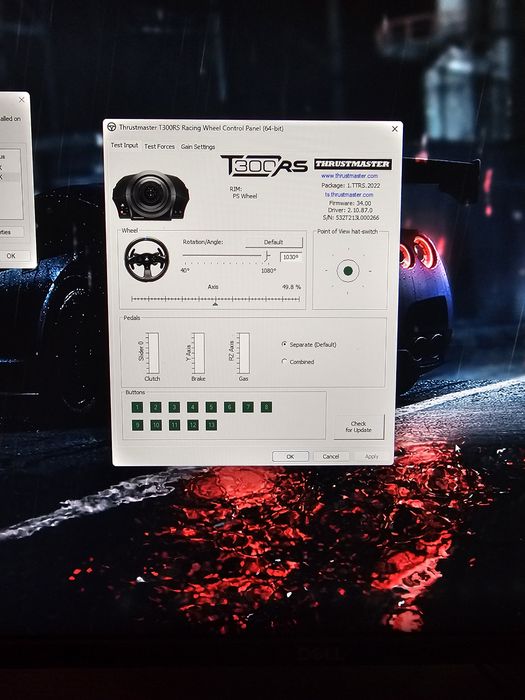525x700 pixels.
Task: Click the Thrustmaster title bar wheel icon
Action: click(112, 127)
